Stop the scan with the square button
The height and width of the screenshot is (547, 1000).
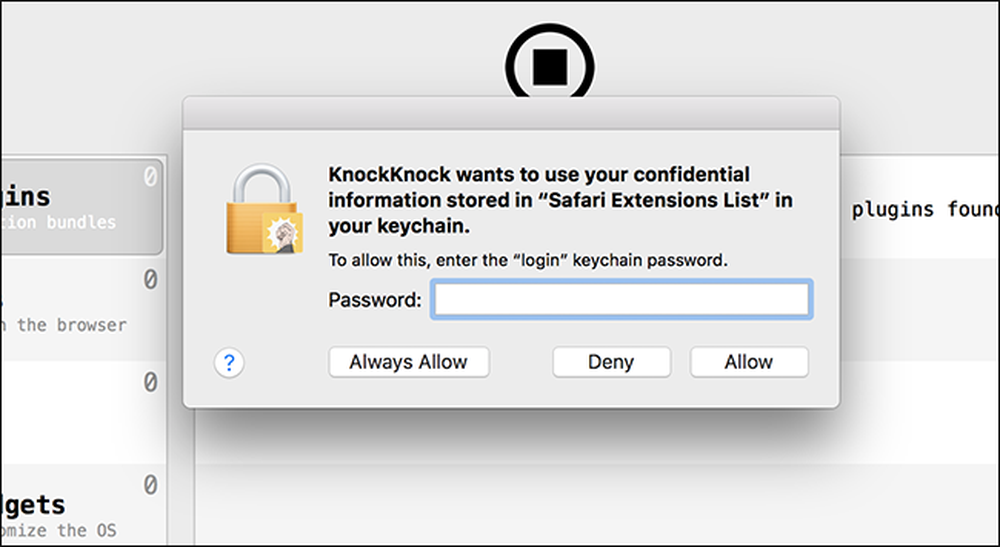tap(549, 64)
